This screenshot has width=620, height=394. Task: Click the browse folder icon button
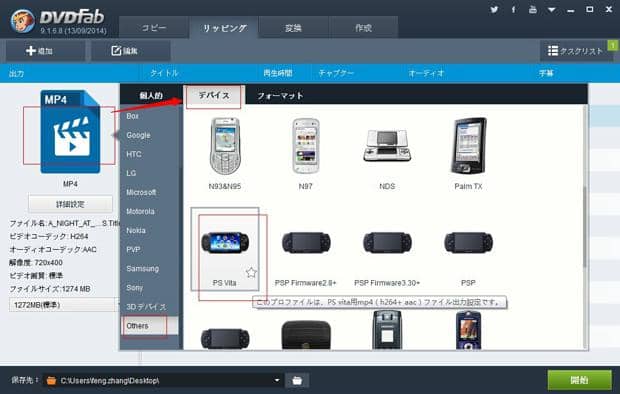pos(297,381)
